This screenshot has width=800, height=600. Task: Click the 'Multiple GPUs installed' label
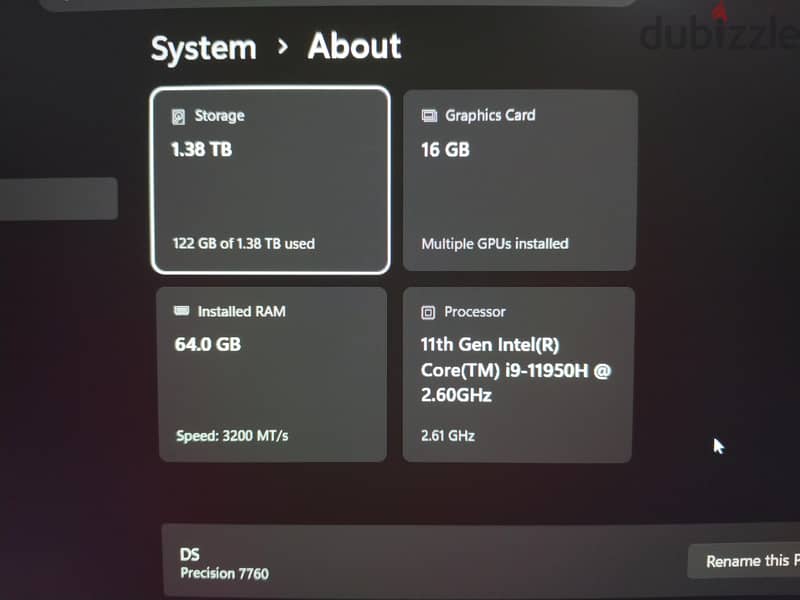(494, 244)
